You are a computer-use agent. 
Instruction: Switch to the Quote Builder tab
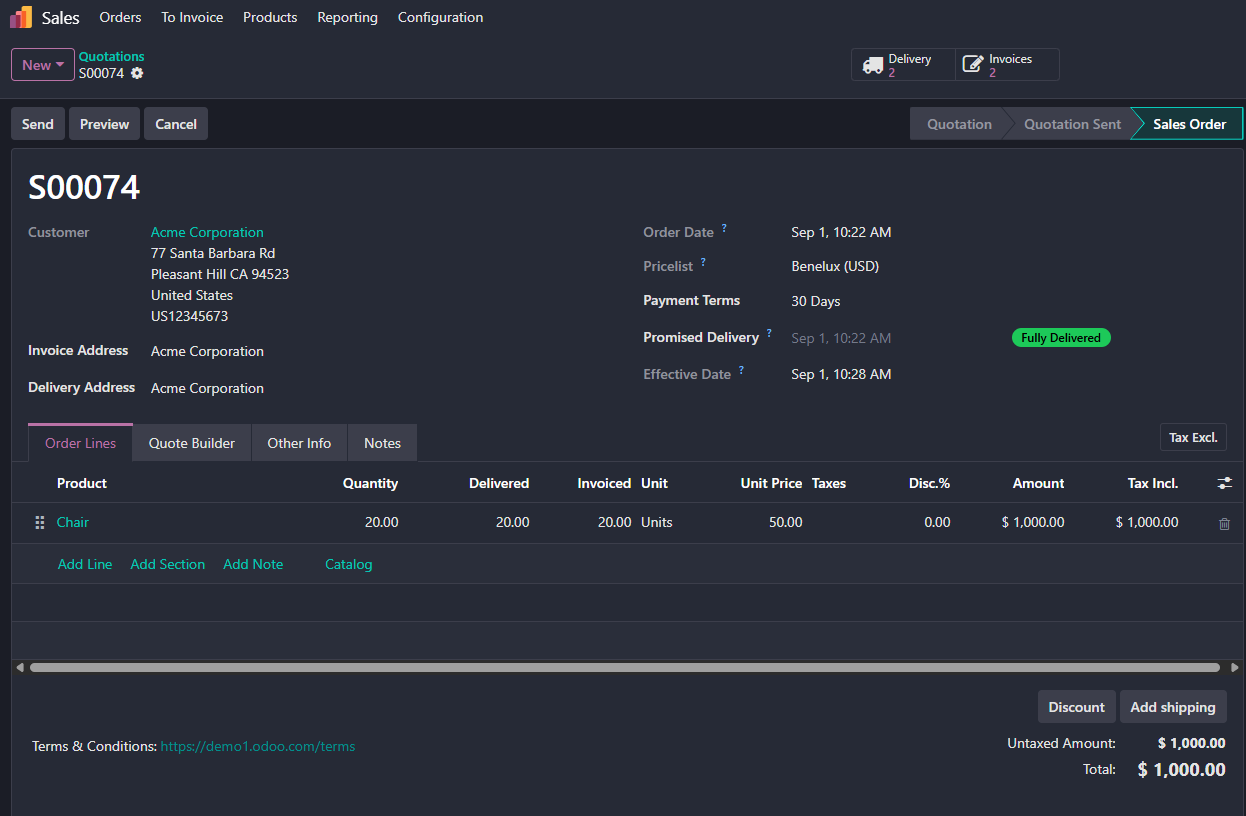[192, 443]
